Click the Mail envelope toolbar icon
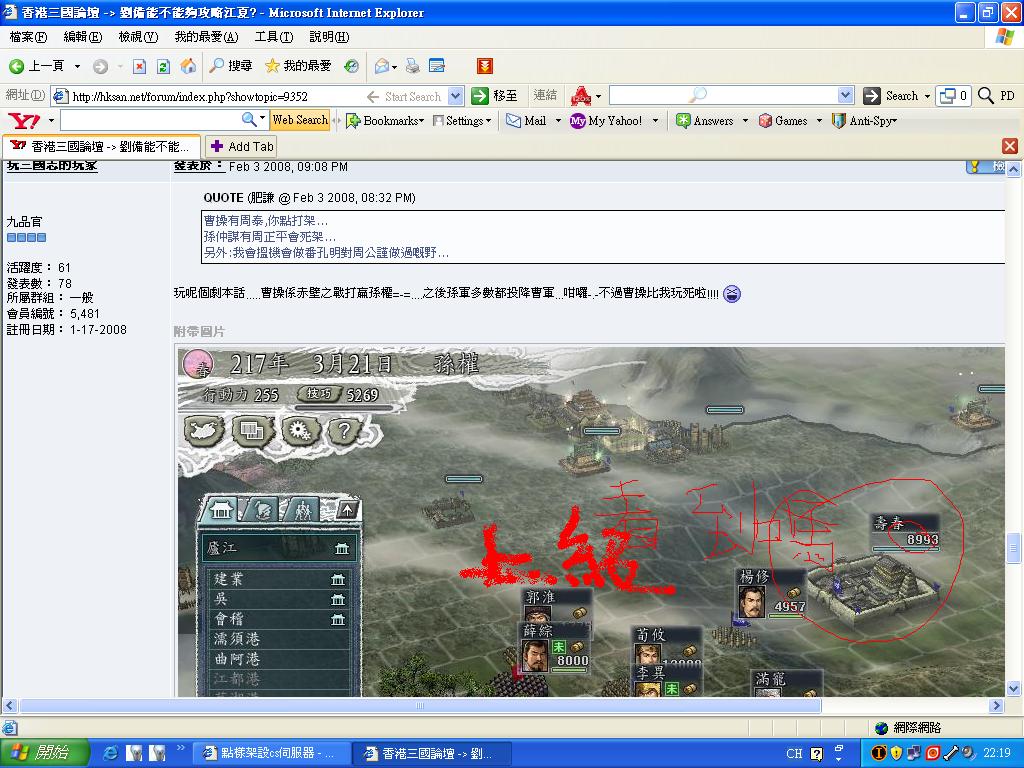1024x768 pixels. tap(382, 66)
